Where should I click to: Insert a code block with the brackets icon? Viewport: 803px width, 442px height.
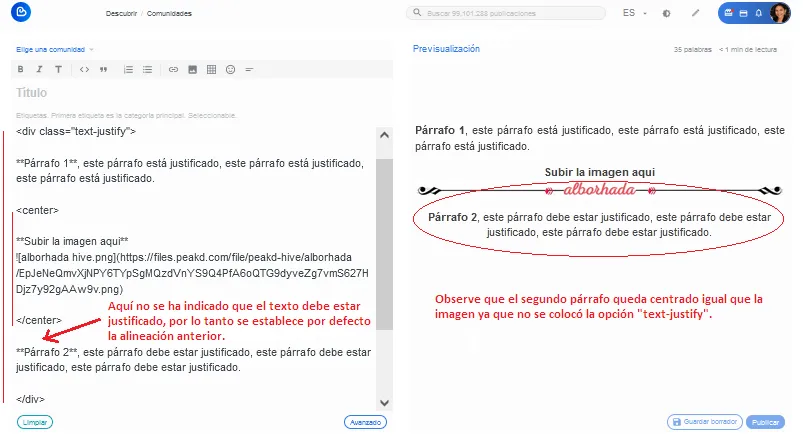pos(84,70)
